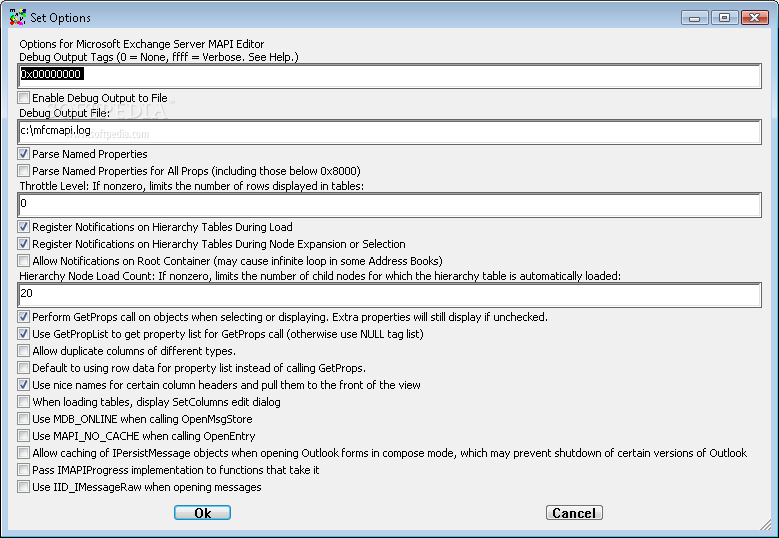Uncheck Perform GetProps call on objects
The image size is (779, 538).
(x=23, y=316)
